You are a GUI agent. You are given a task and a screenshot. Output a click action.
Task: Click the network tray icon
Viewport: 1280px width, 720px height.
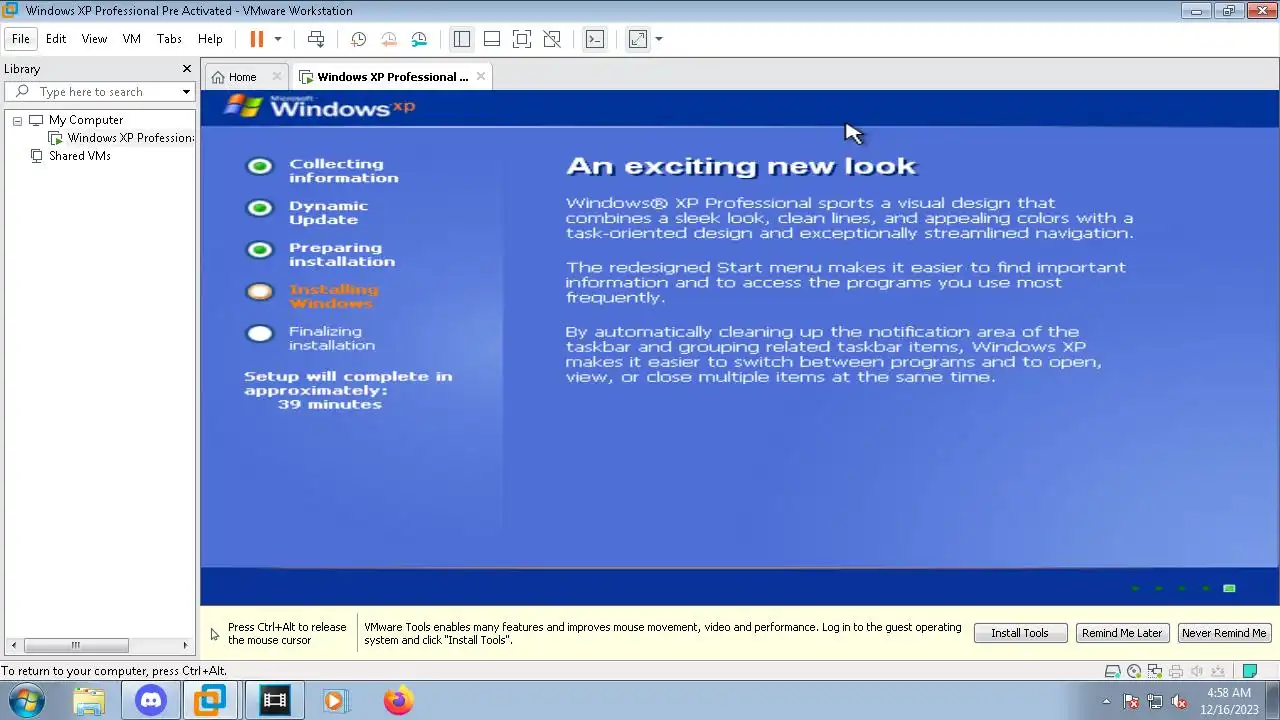point(1155,701)
